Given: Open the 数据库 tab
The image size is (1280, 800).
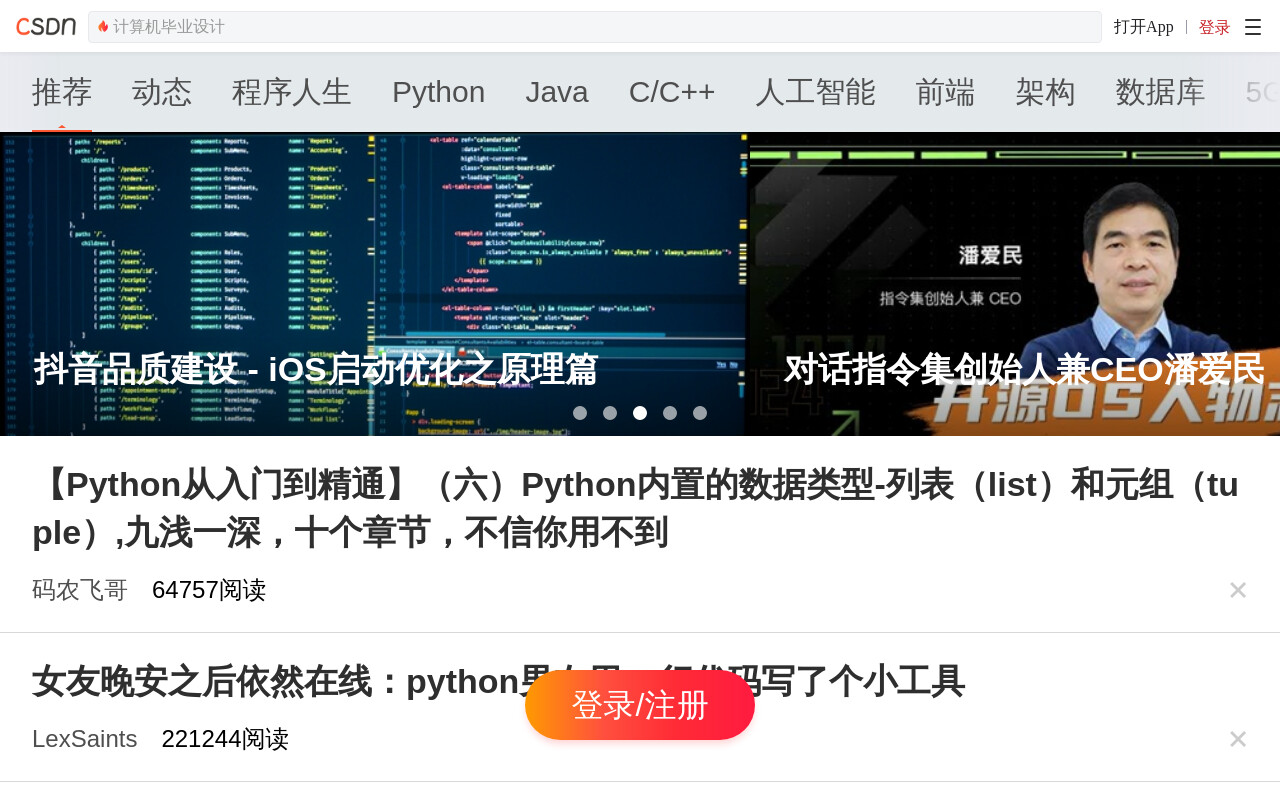Looking at the screenshot, I should click(1161, 92).
